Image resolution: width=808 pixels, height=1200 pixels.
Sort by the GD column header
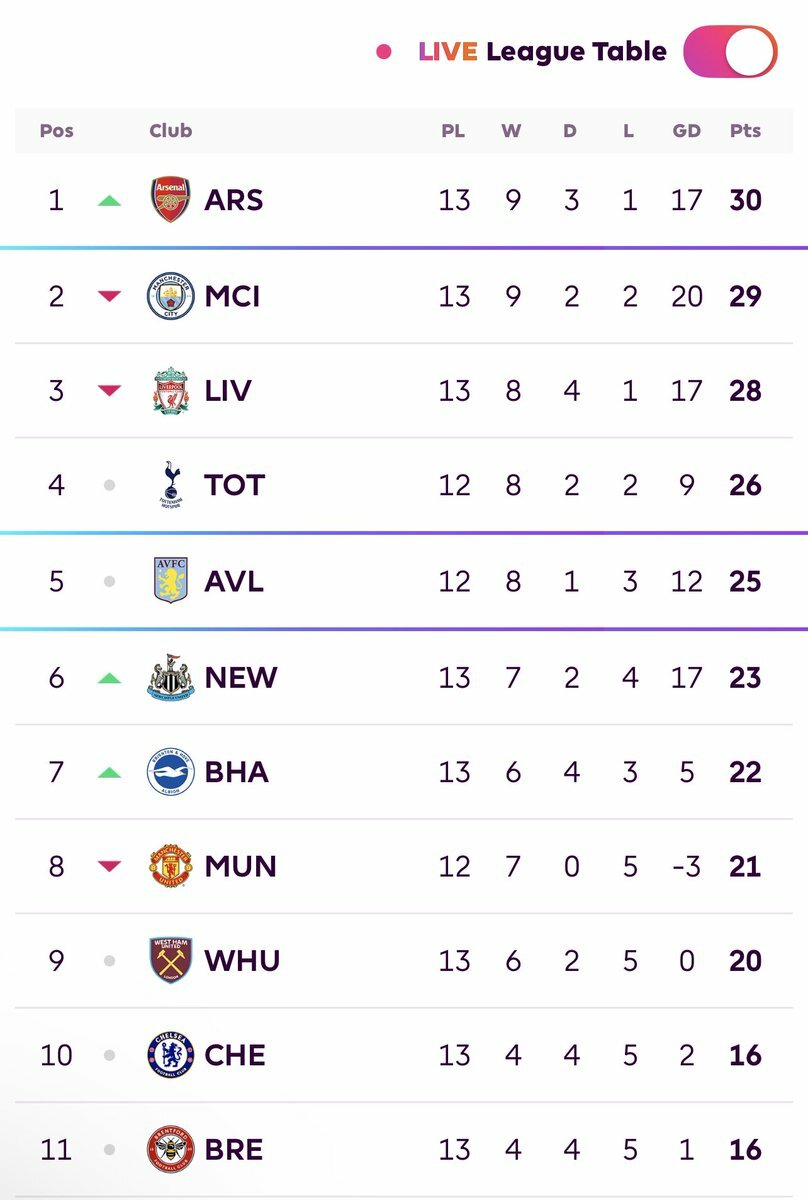[x=687, y=131]
